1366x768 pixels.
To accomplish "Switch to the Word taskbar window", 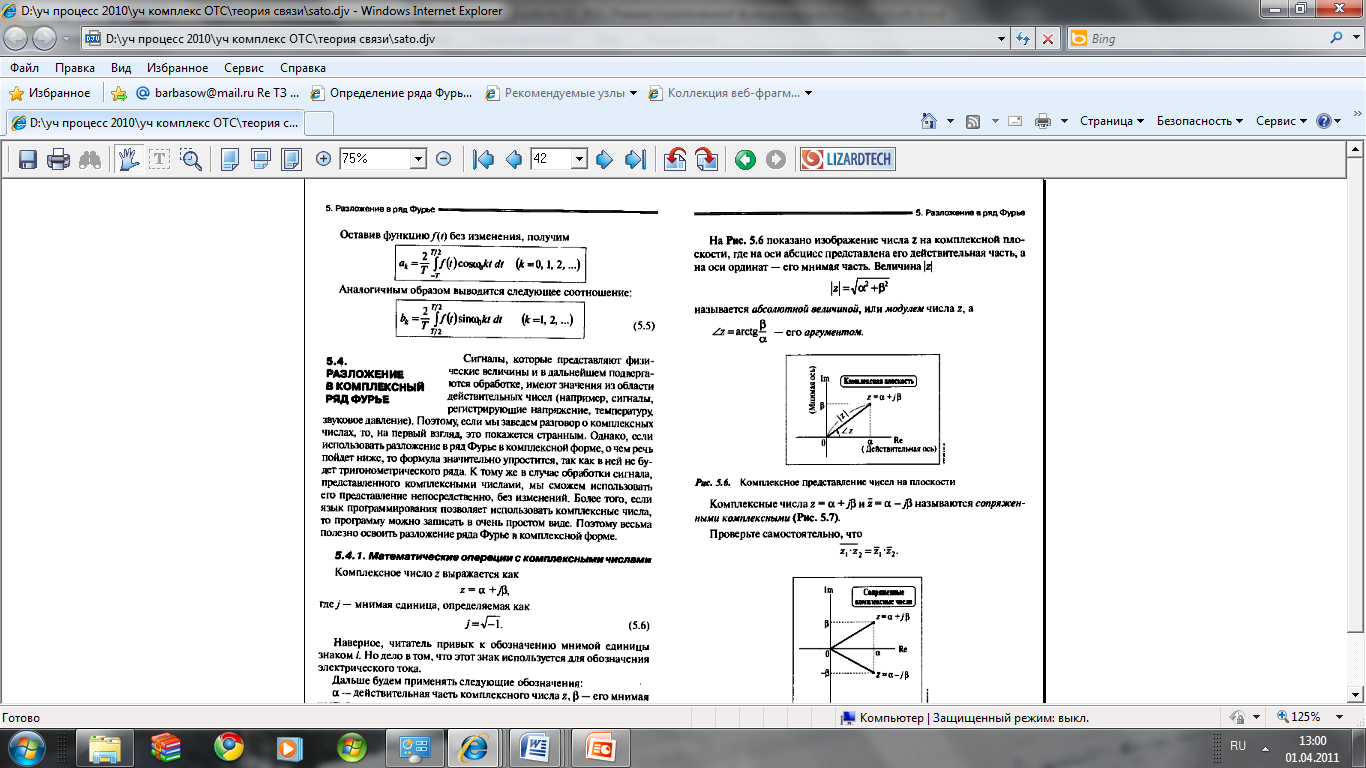I will click(x=534, y=747).
